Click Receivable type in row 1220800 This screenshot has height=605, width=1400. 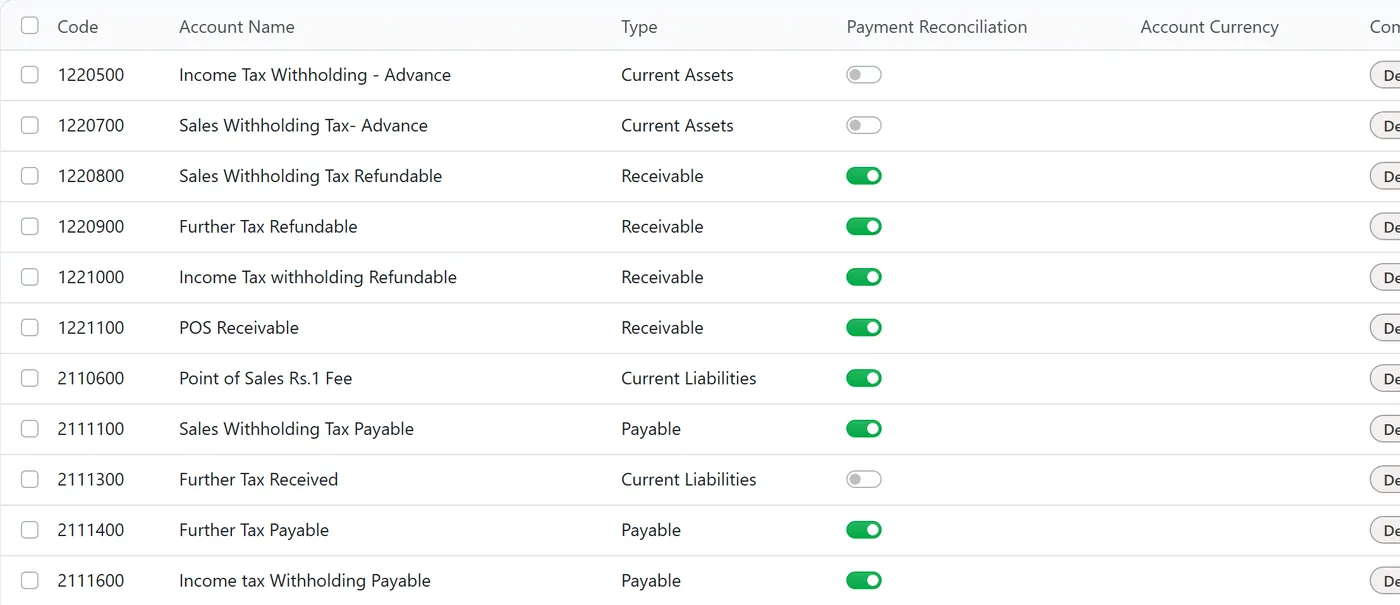[662, 176]
